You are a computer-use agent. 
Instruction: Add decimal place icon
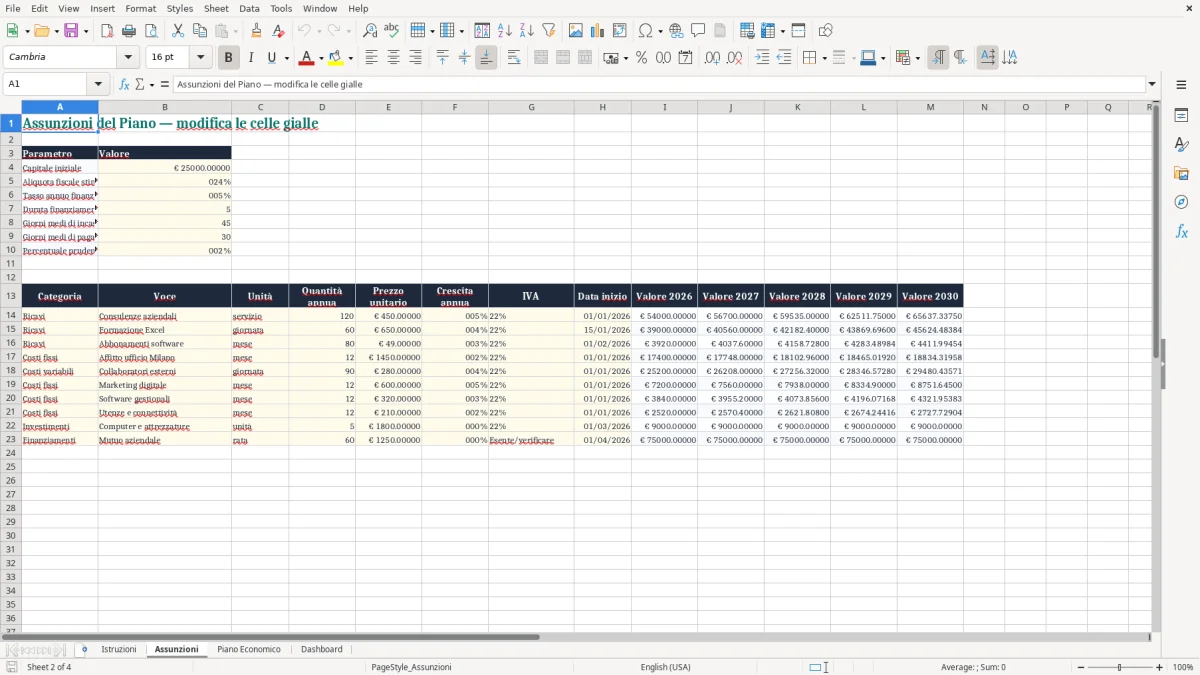click(x=712, y=58)
